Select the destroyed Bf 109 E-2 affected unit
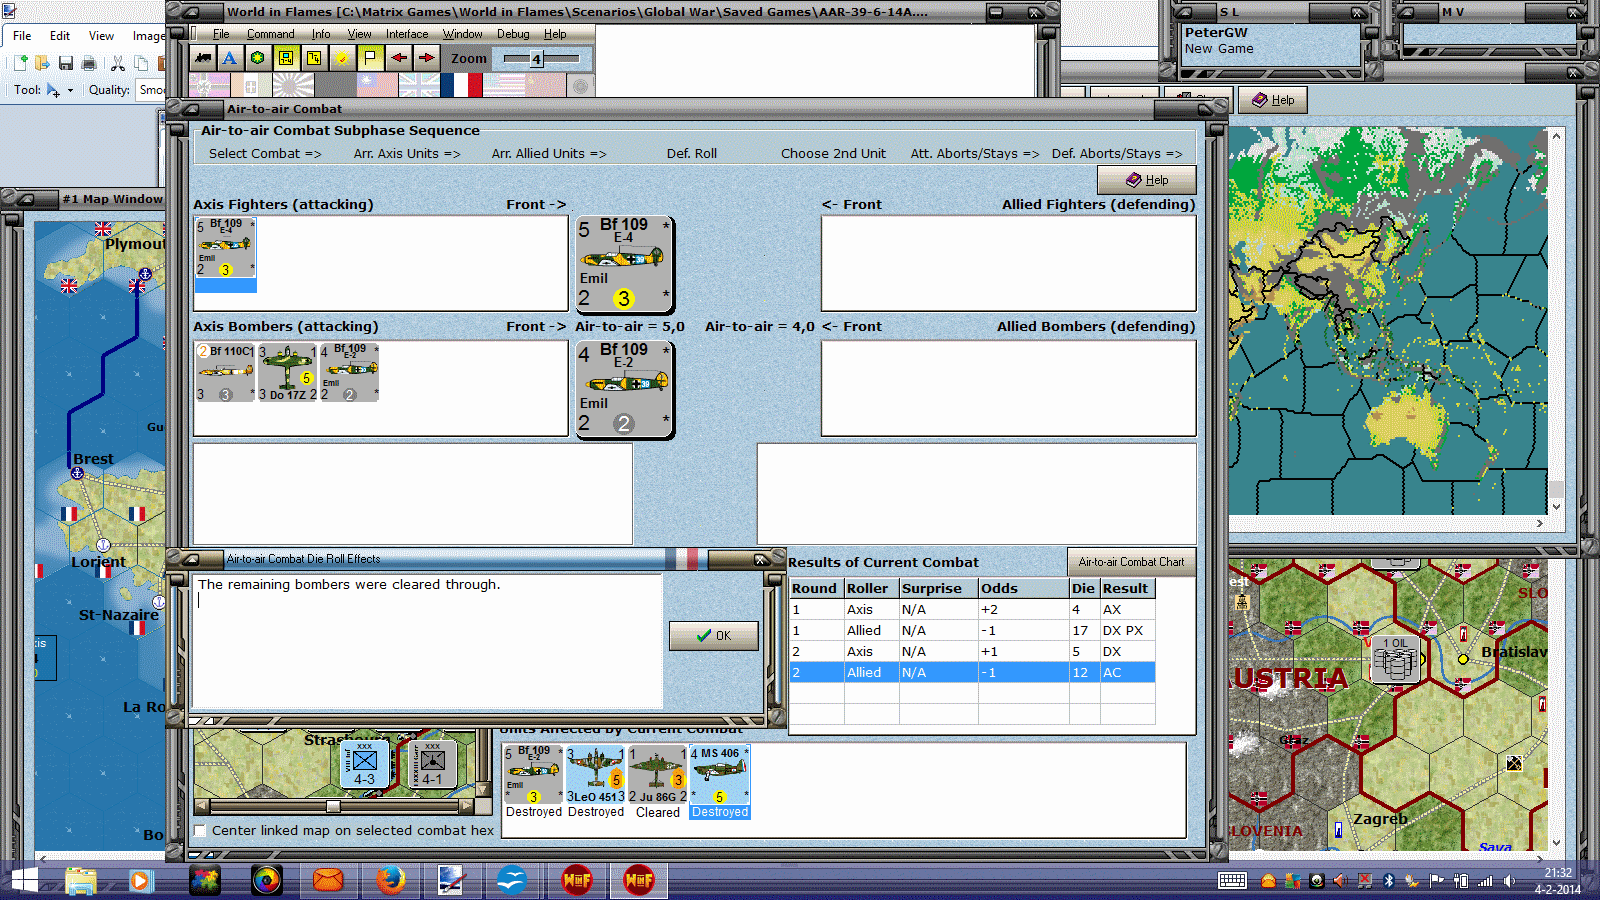Screen dimensions: 1600x900 (x=534, y=775)
